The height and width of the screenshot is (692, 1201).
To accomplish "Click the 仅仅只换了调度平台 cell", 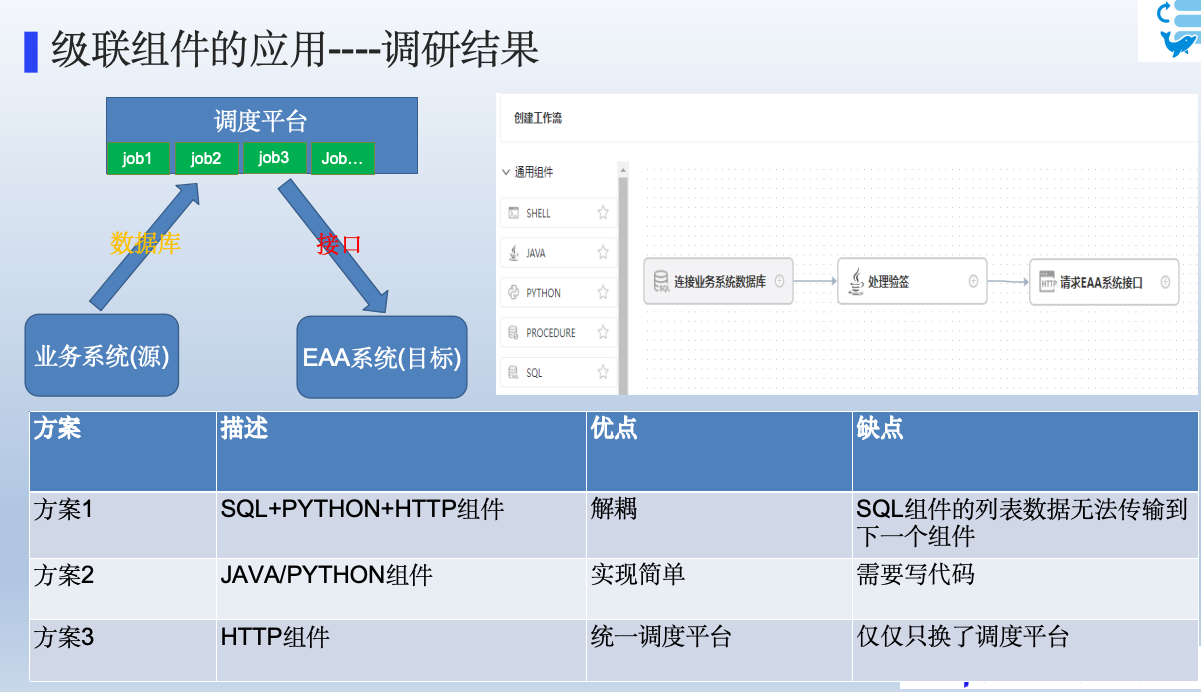I will pyautogui.click(x=1025, y=651).
